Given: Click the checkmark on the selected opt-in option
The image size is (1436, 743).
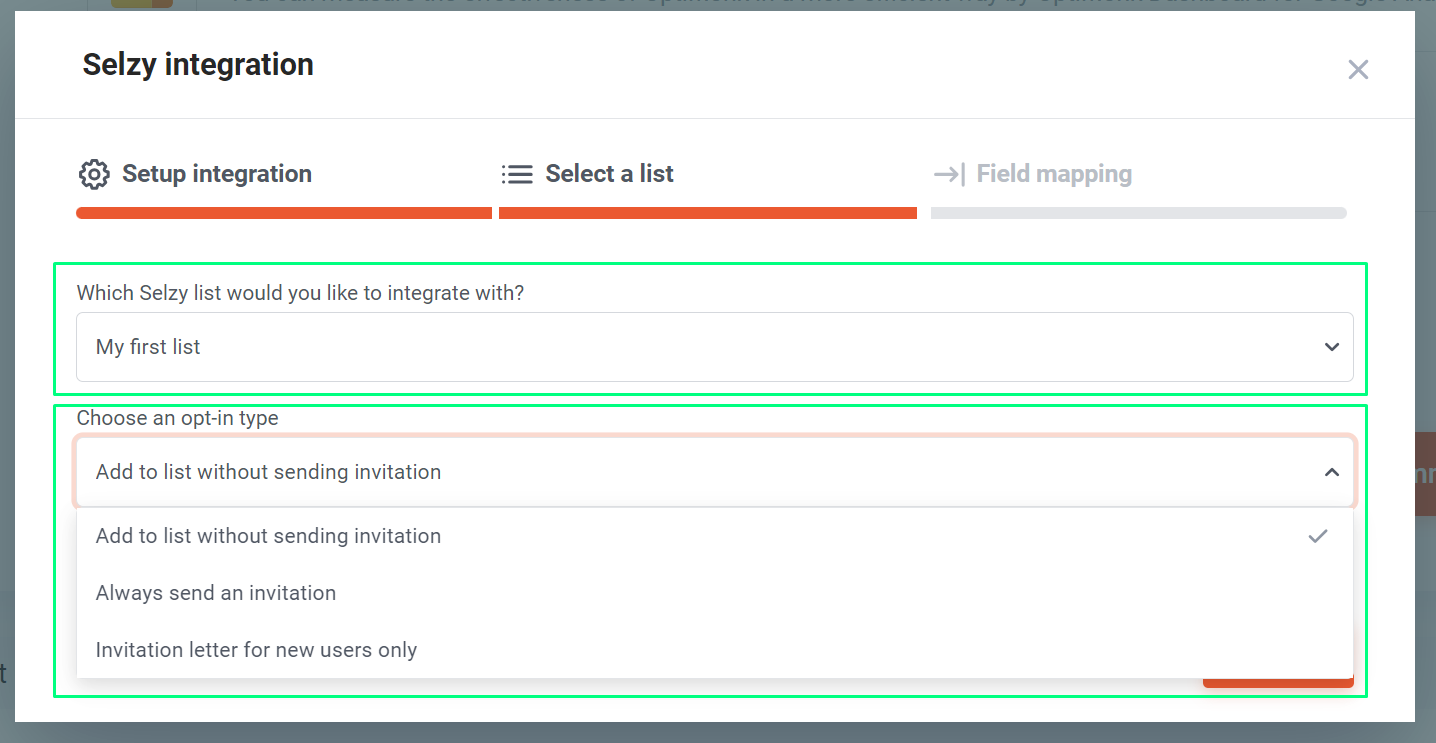Looking at the screenshot, I should [x=1318, y=536].
